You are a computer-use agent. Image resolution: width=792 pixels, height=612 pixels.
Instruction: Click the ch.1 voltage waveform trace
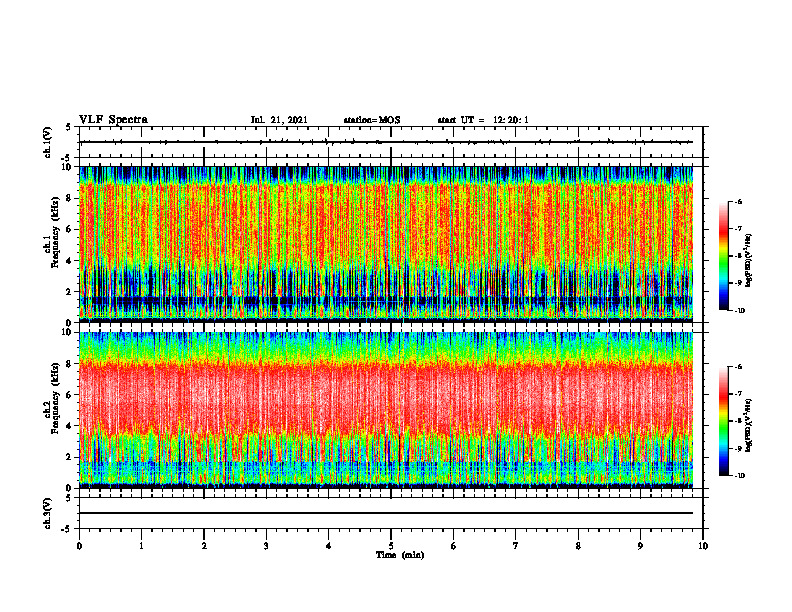coord(386,142)
